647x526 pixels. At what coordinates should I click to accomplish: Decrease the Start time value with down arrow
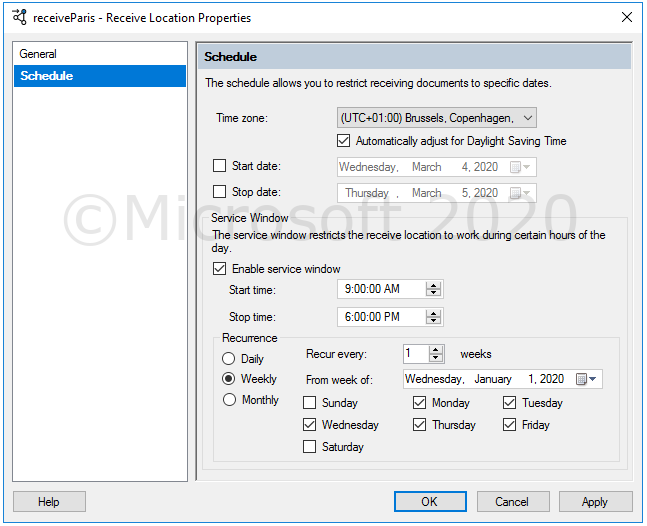click(433, 292)
